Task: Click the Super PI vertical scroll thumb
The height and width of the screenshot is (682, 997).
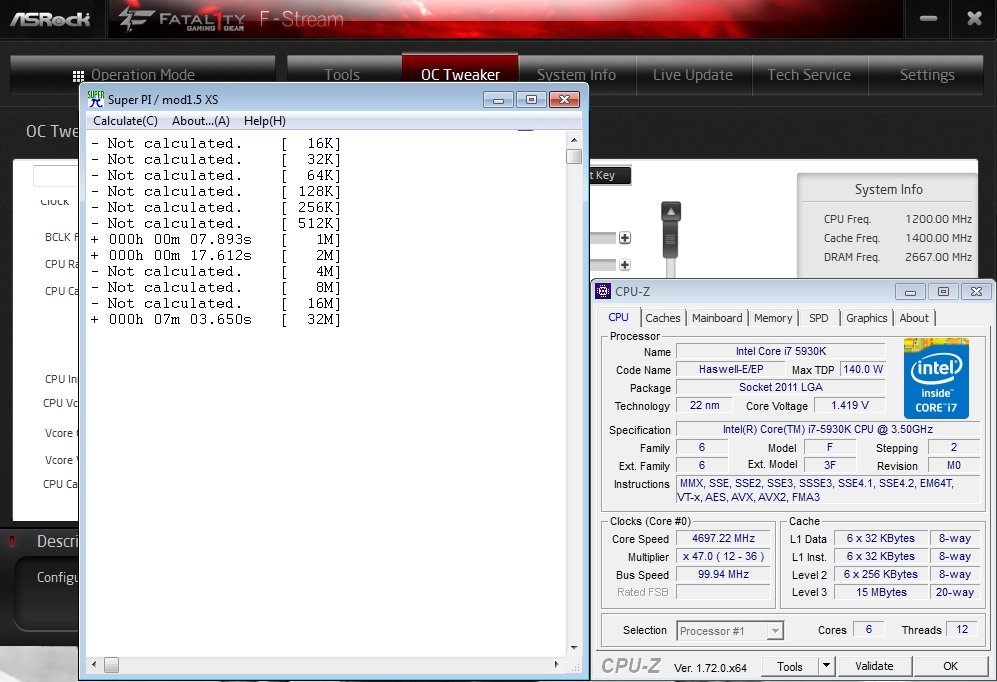Action: point(574,156)
